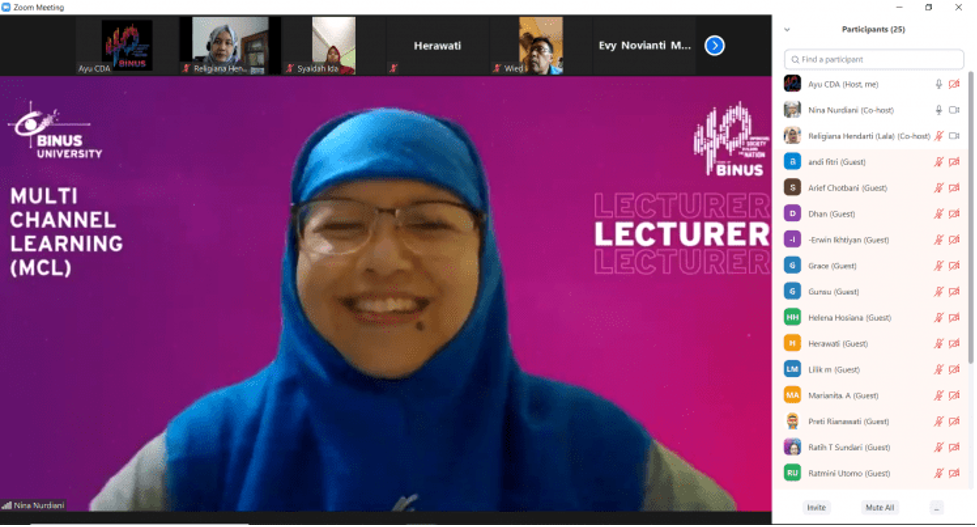Click Grace muted microphone icon
The image size is (977, 527).
[938, 266]
